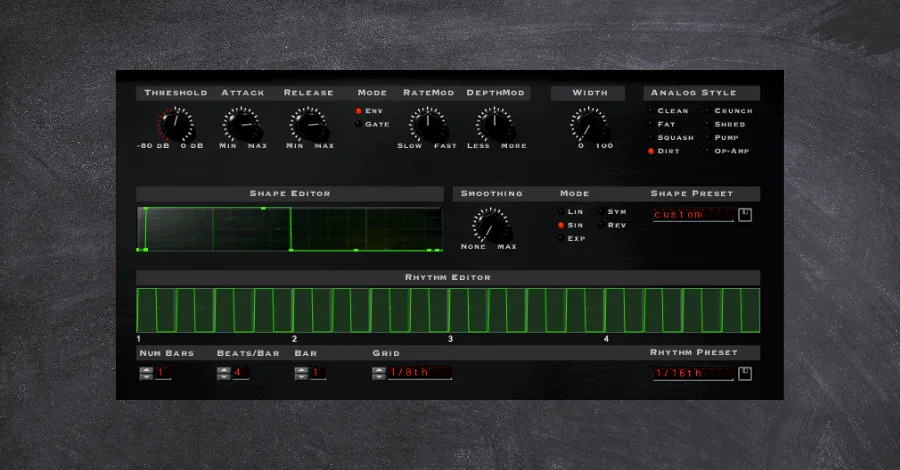Save the shape preset with disk icon
Screen dimensions: 900x470
[745, 215]
